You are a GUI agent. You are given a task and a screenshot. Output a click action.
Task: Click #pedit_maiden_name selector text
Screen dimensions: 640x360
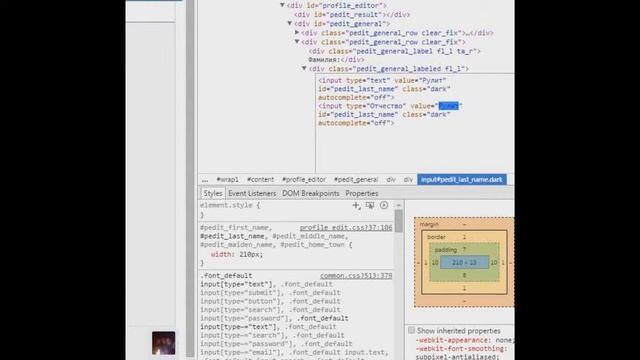click(237, 245)
